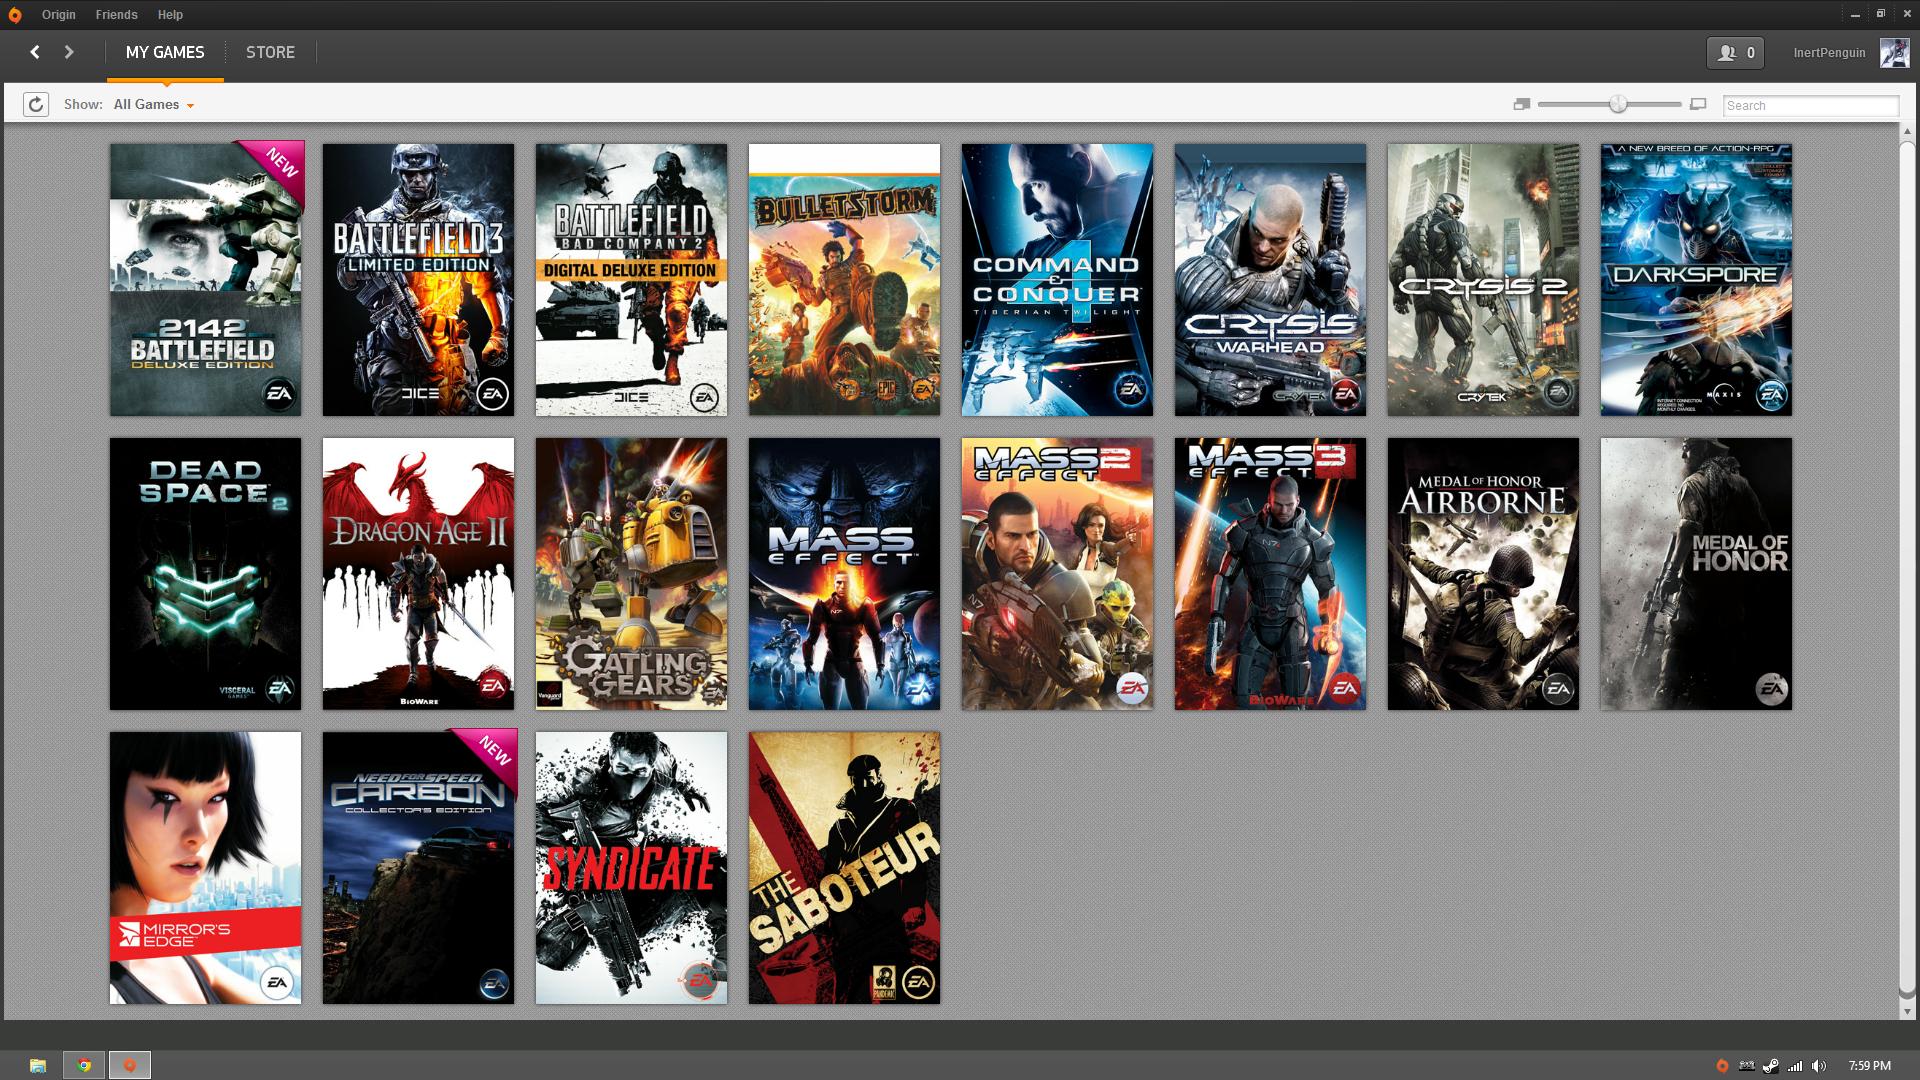Click the InertPenguin username

(x=1829, y=53)
